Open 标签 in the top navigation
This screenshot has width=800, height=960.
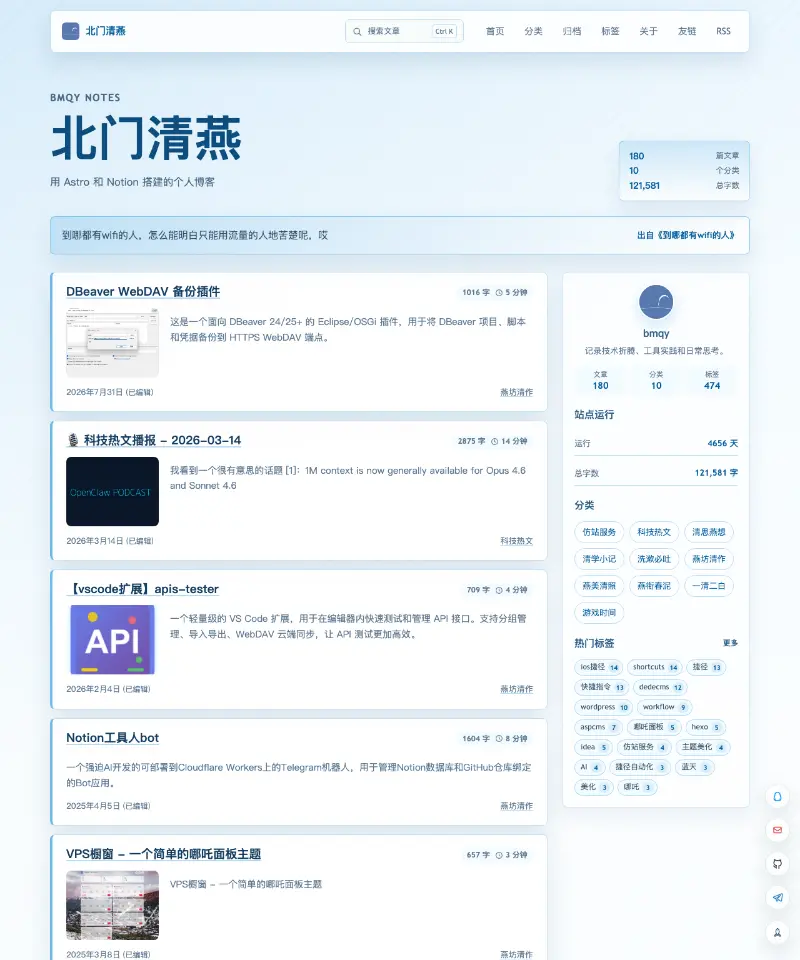[610, 31]
